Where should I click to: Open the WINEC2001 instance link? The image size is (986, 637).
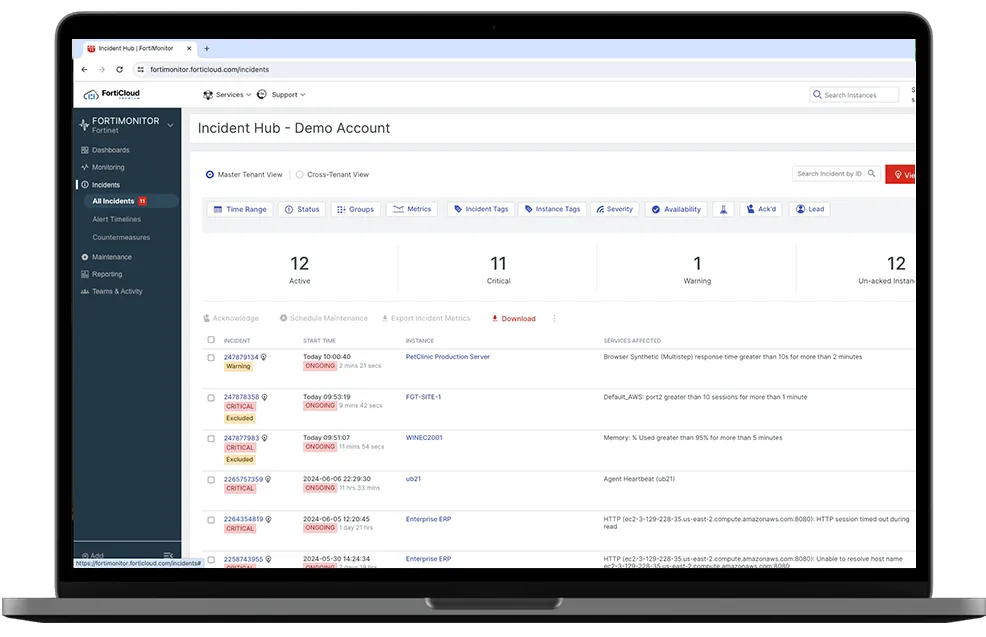click(424, 438)
